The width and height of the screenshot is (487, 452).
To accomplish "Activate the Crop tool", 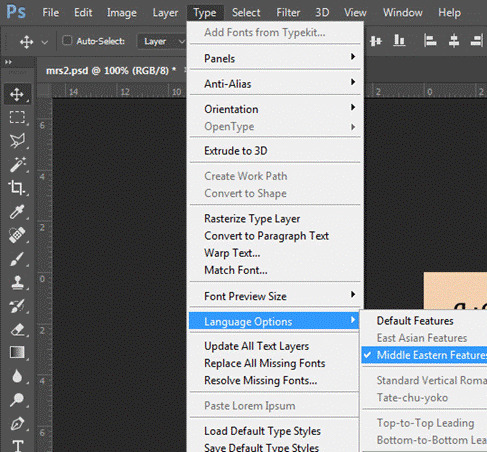I will coord(17,188).
